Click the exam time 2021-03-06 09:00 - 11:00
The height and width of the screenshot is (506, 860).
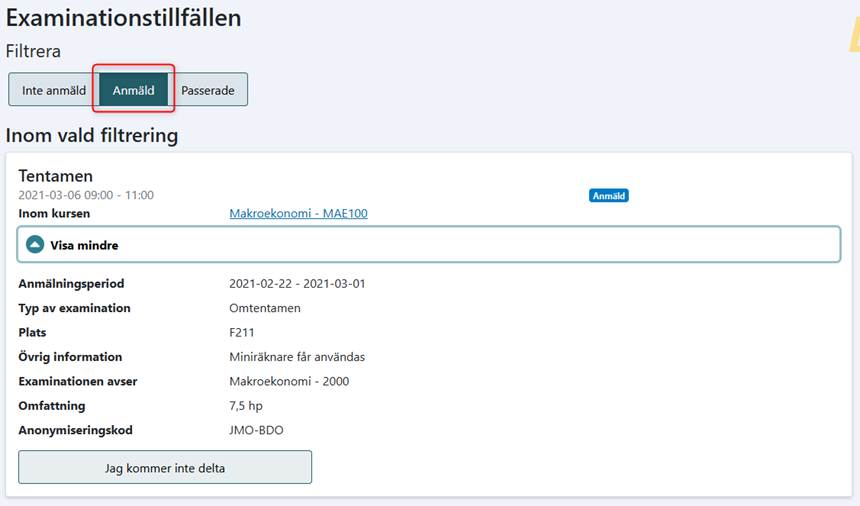click(x=86, y=195)
